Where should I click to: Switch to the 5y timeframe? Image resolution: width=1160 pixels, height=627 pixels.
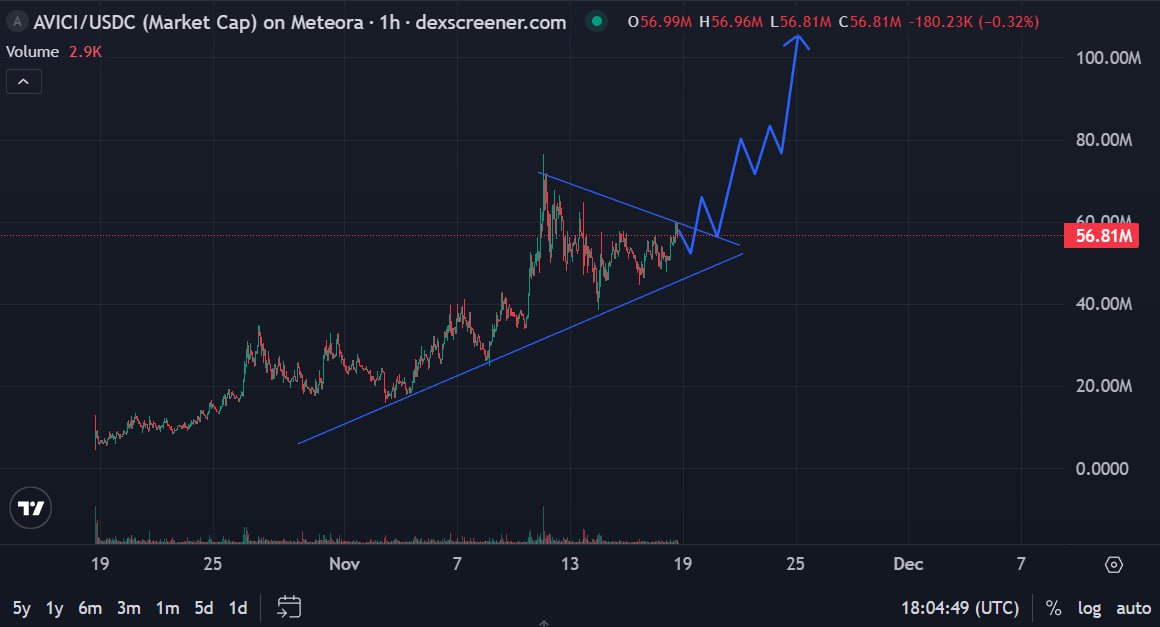(x=22, y=607)
